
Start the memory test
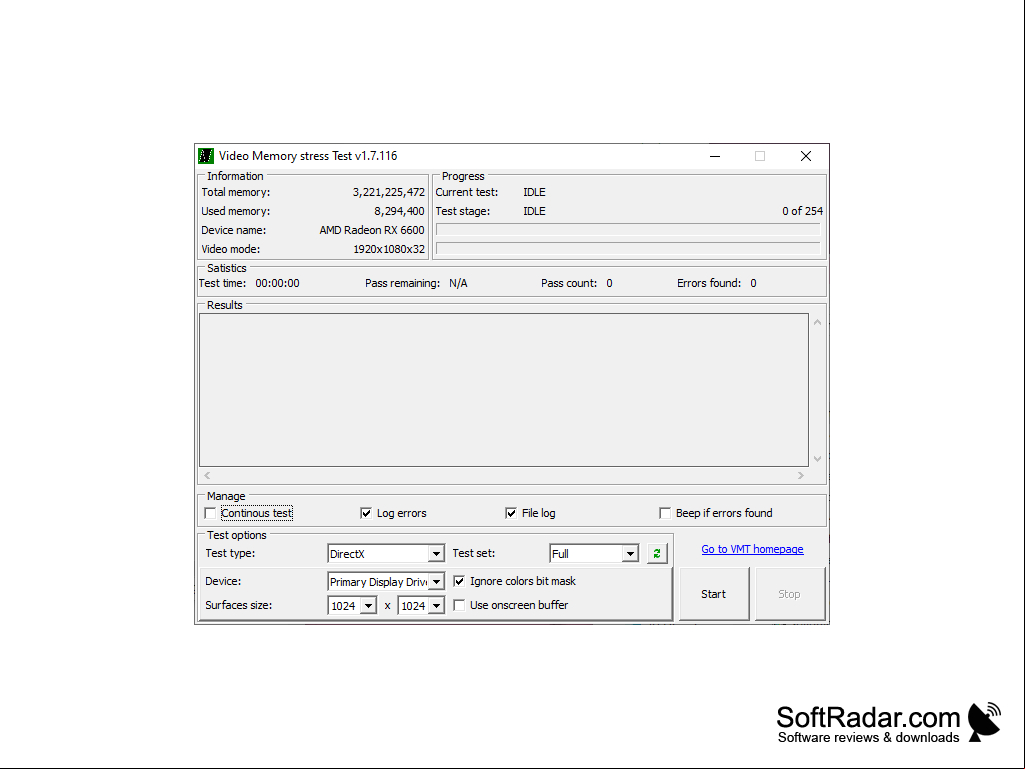pos(714,594)
